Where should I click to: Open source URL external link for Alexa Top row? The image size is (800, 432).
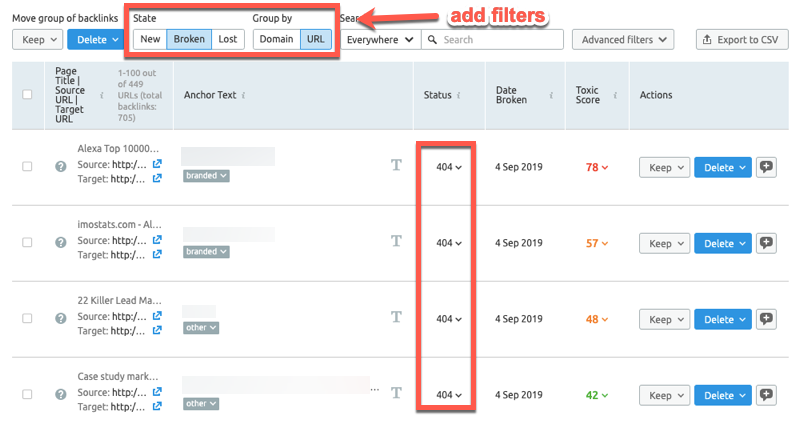point(157,164)
